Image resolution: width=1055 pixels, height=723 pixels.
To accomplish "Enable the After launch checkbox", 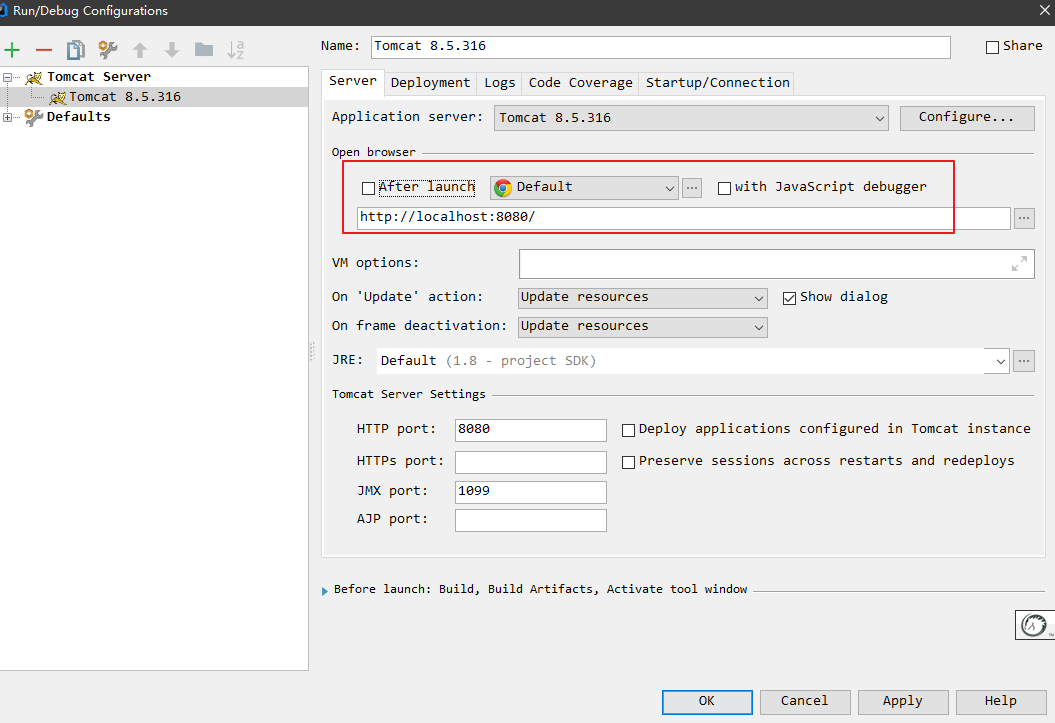I will coord(368,188).
